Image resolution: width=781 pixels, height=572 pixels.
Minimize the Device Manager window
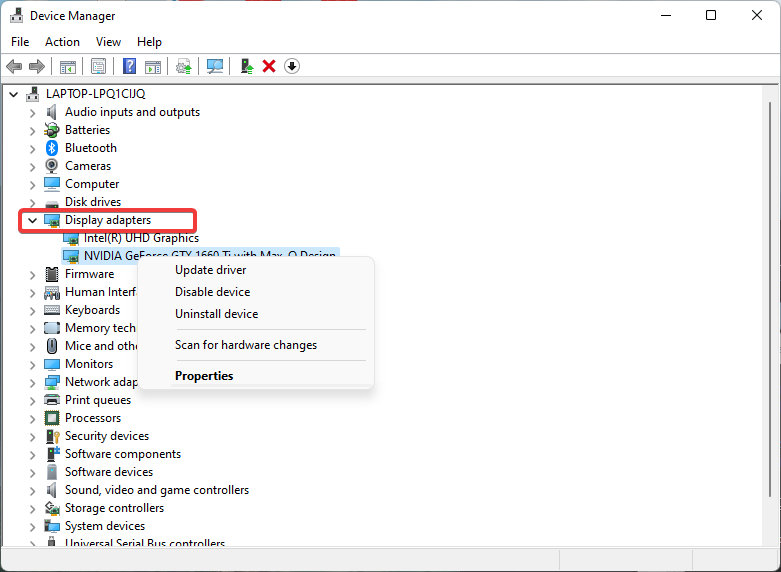pos(666,15)
